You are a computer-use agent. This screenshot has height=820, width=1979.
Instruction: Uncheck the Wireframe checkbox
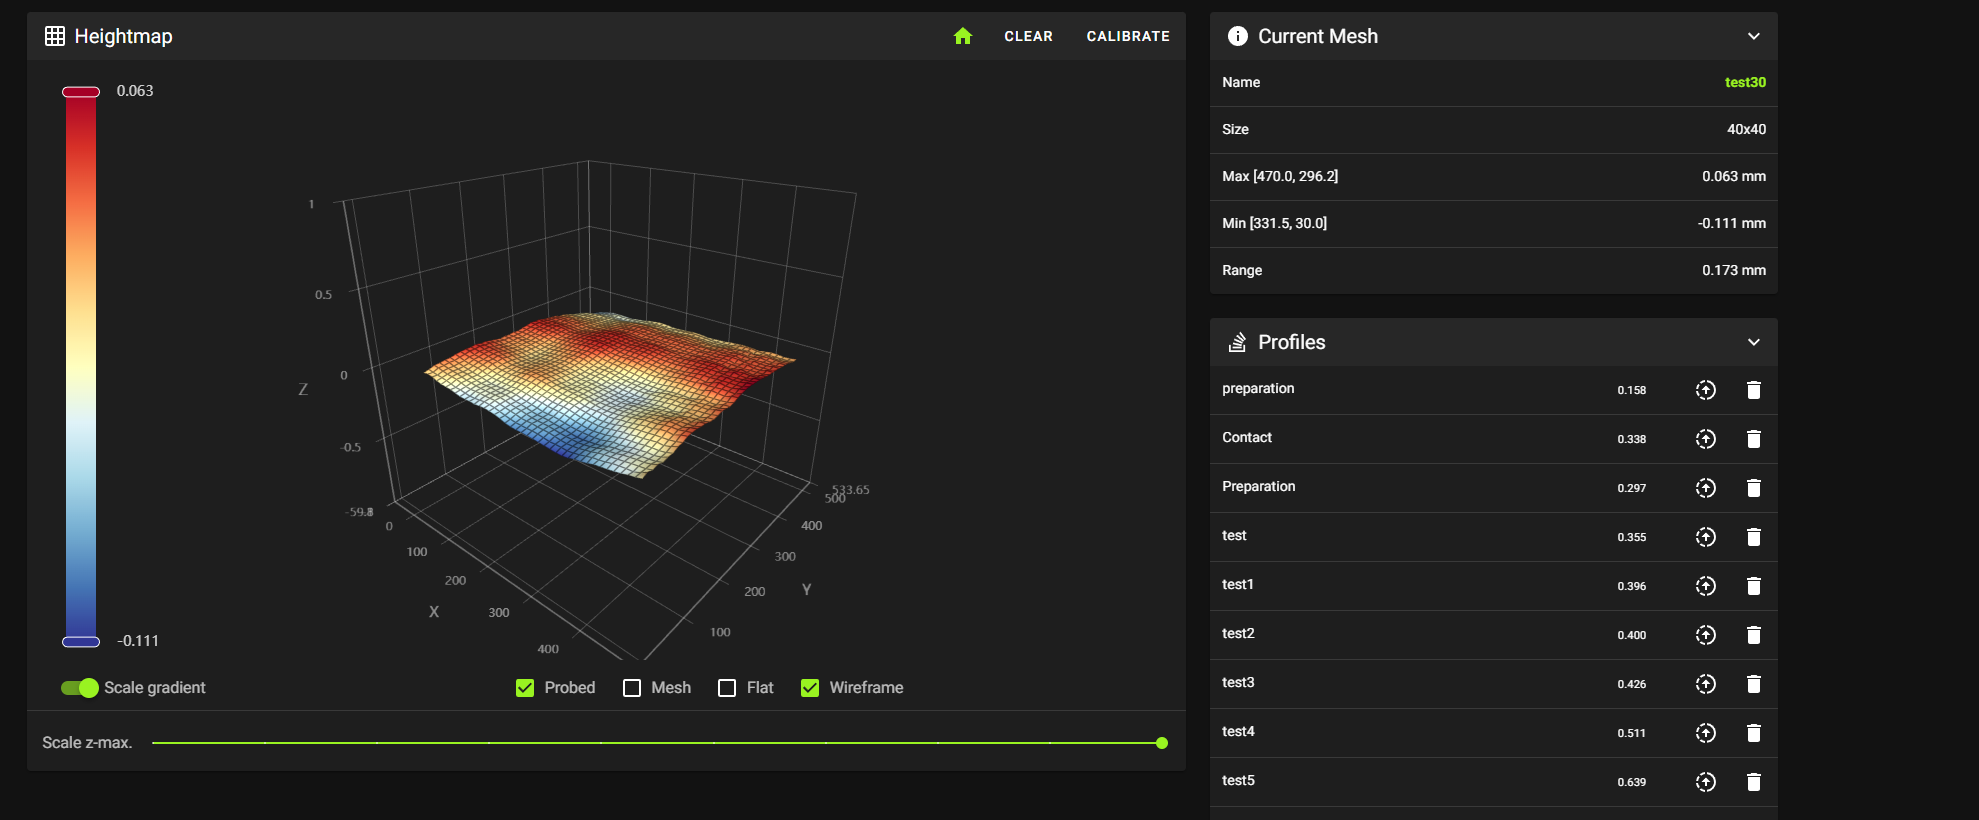810,688
